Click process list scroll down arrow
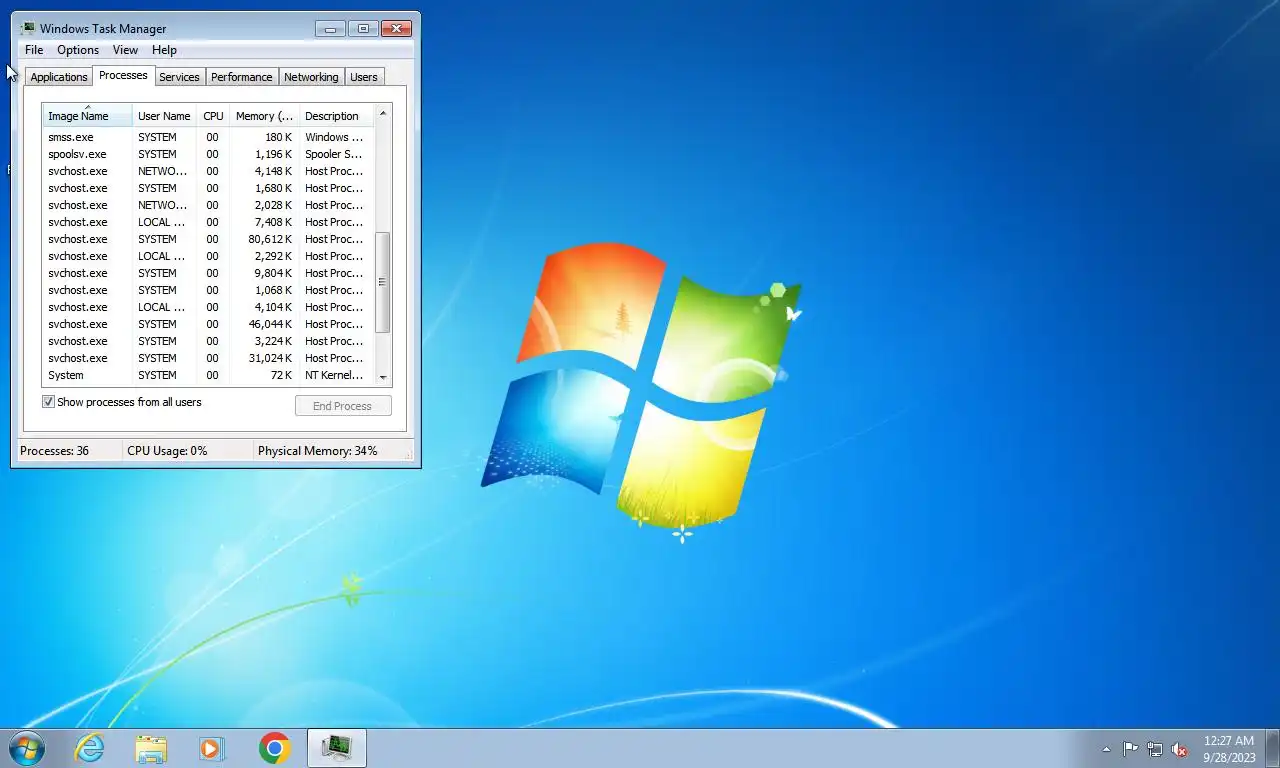The image size is (1280, 768). coord(382,377)
